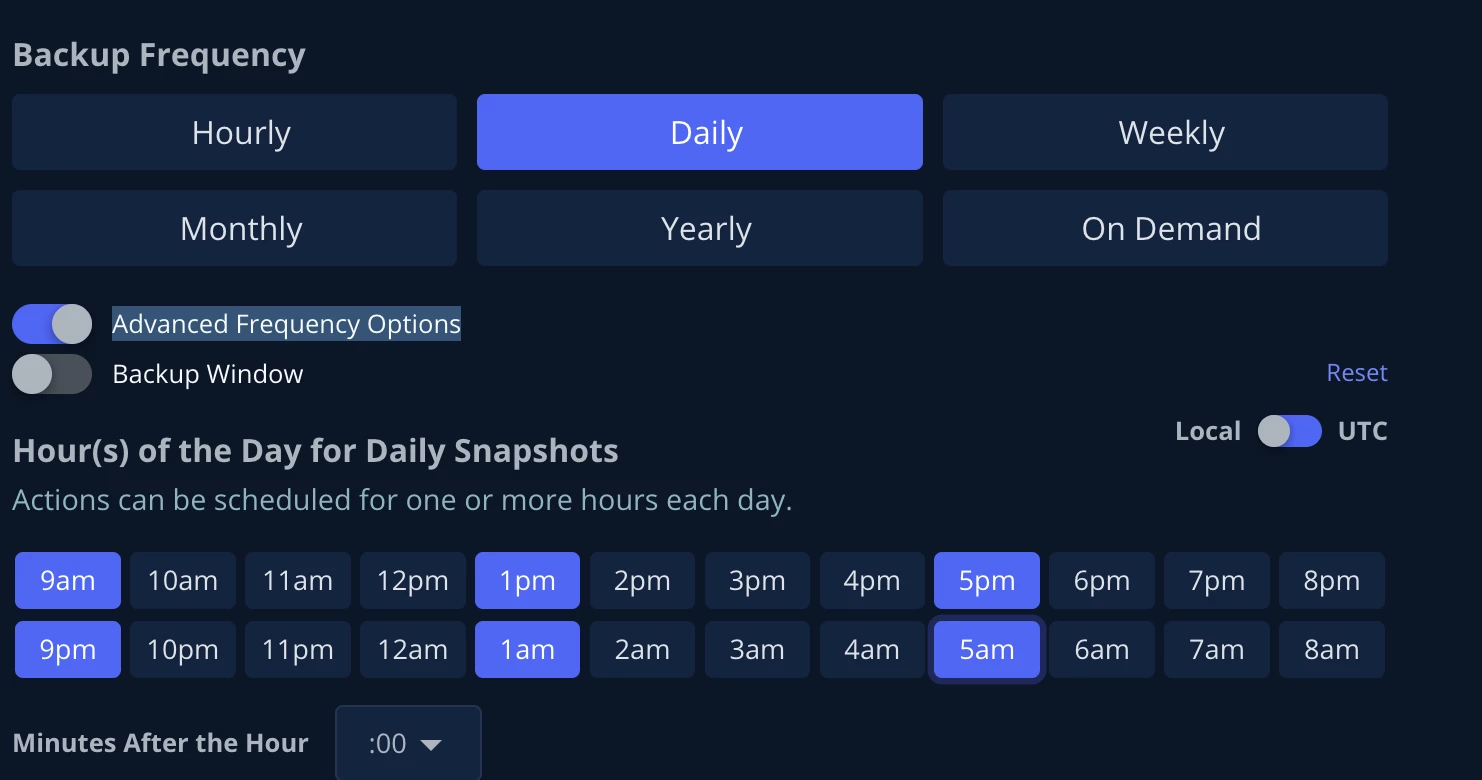
Task: Unselect the 5pm hour button
Action: point(987,581)
